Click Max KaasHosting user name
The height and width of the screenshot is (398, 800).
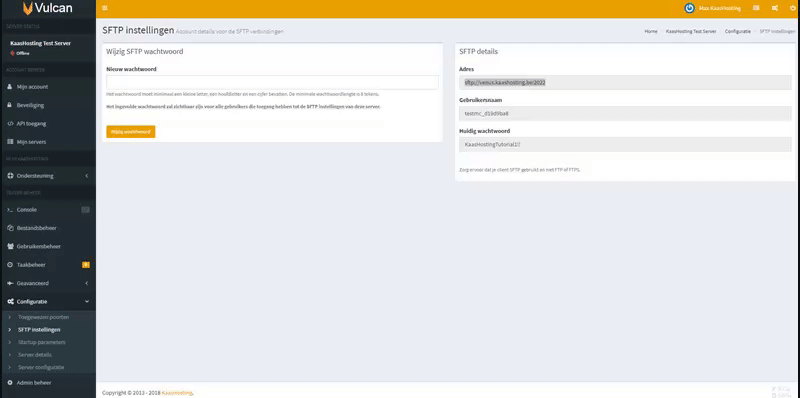[719, 8]
